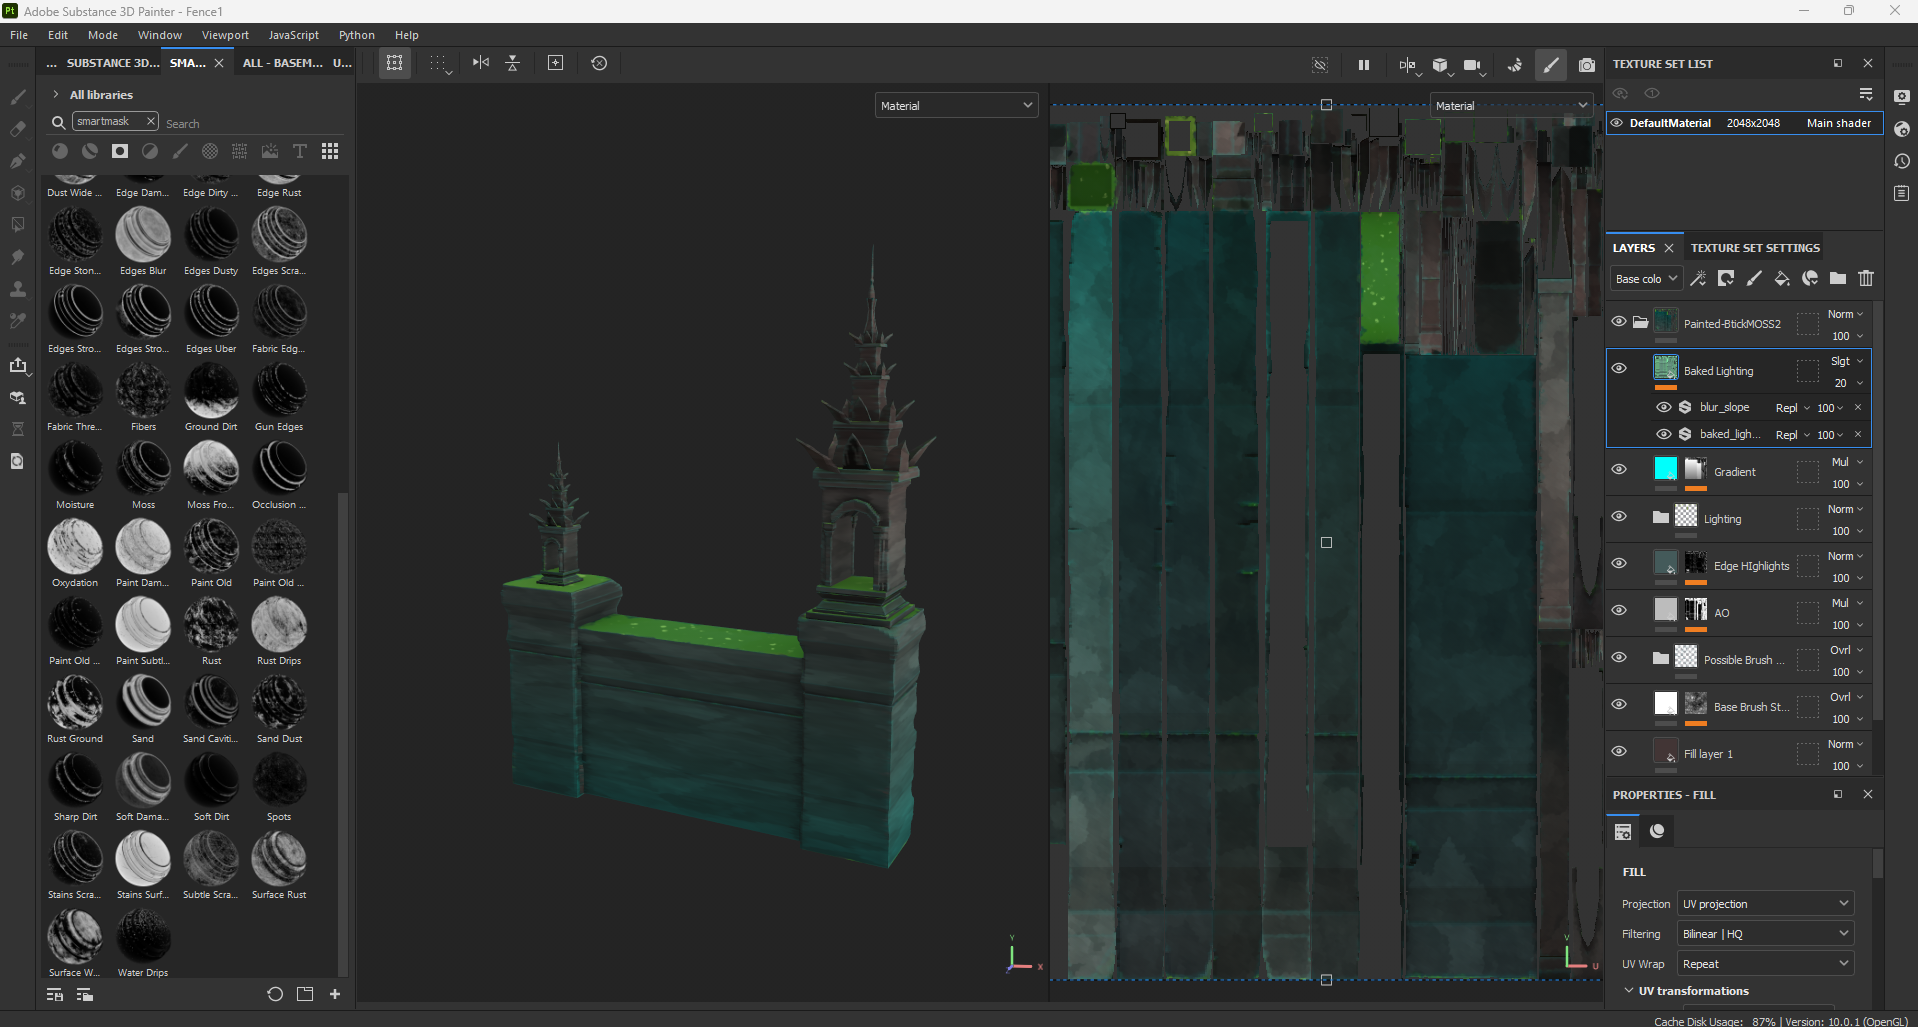Hide the Gradient layer
This screenshot has width=1918, height=1027.
[1619, 469]
